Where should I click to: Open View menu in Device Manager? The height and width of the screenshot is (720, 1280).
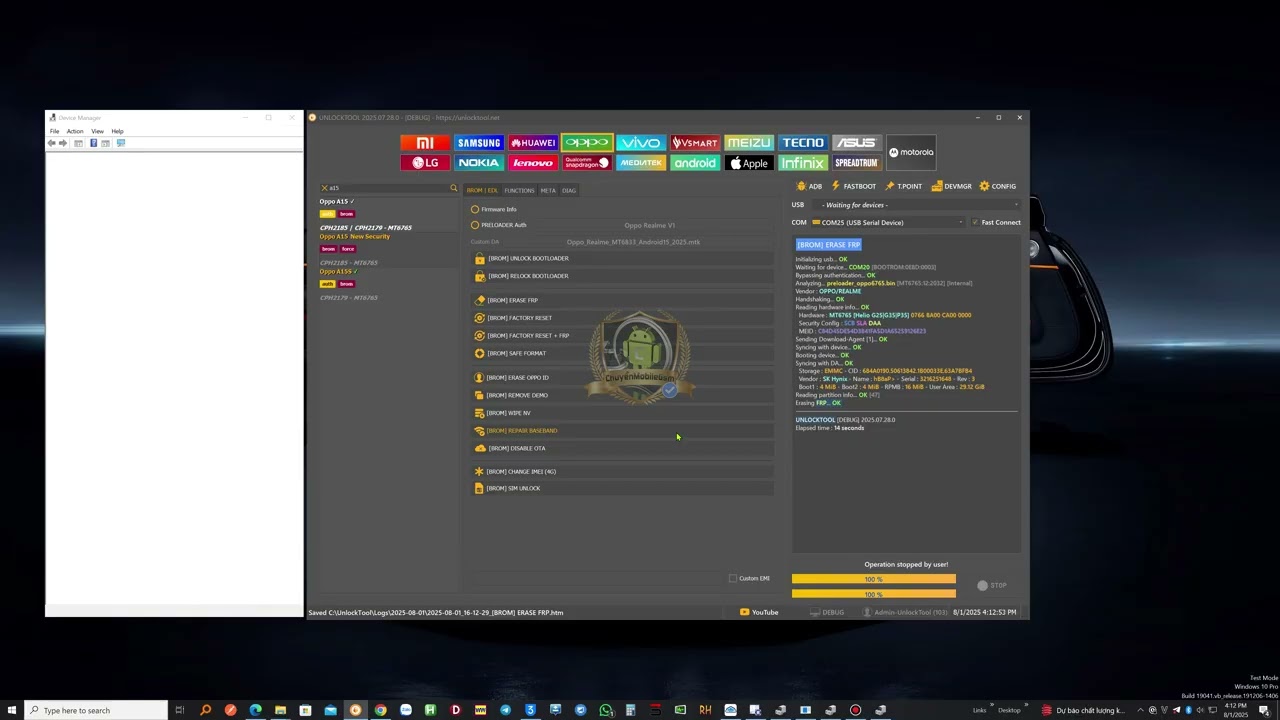point(98,131)
